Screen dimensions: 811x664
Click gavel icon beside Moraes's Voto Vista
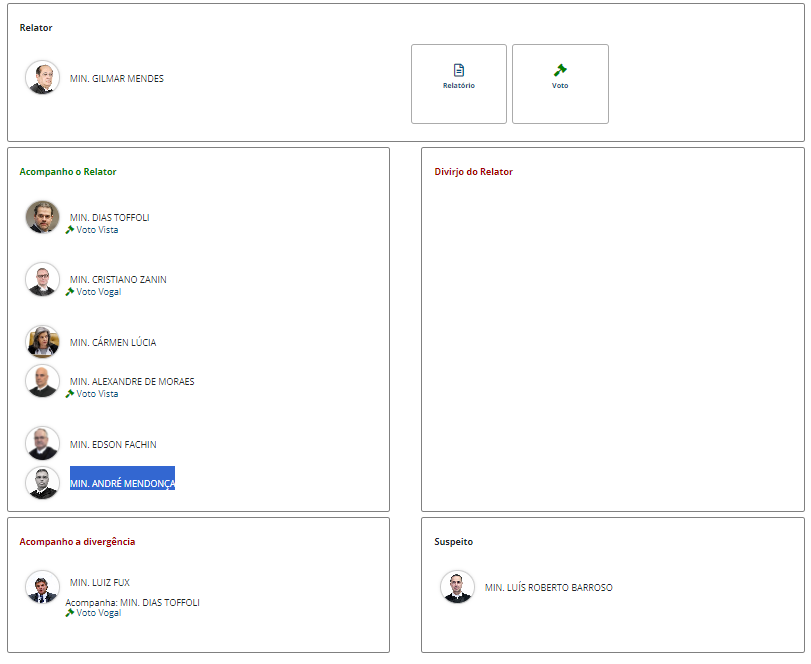[x=70, y=394]
